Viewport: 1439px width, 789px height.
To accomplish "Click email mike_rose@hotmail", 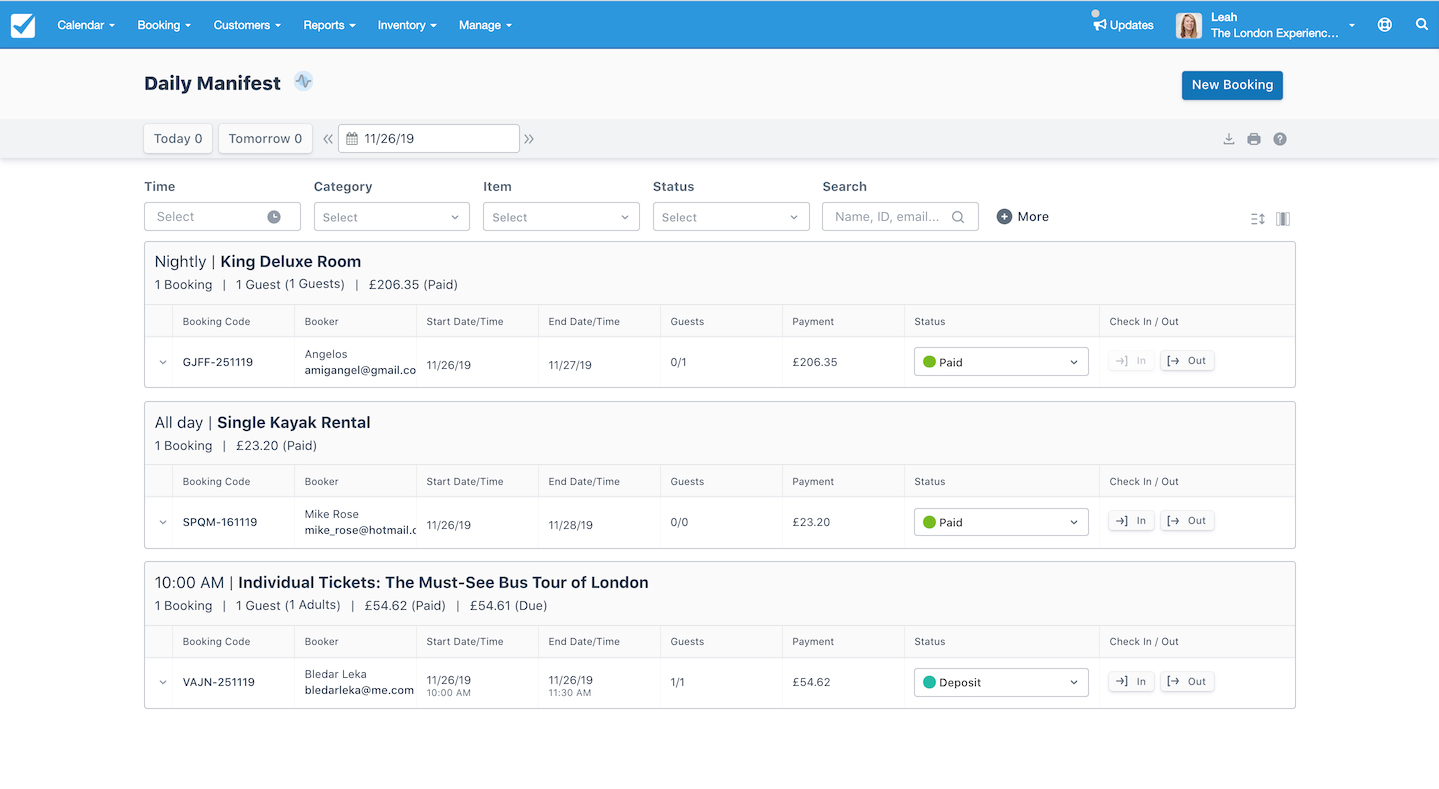I will tap(360, 530).
